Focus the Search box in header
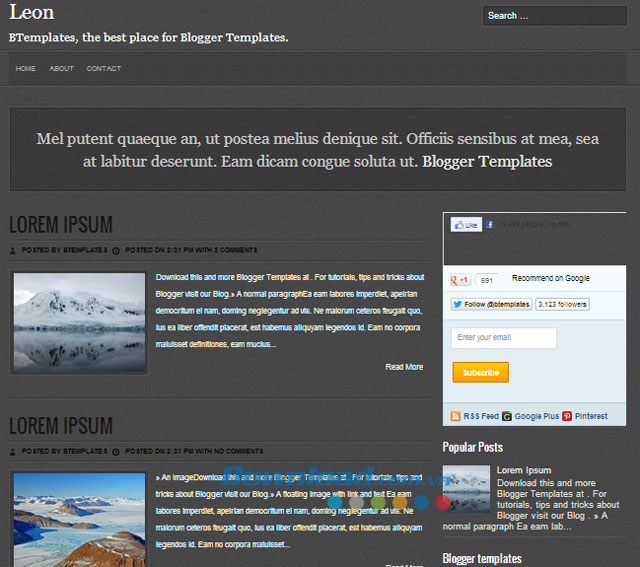Screen dimensions: 640x567 pos(555,16)
